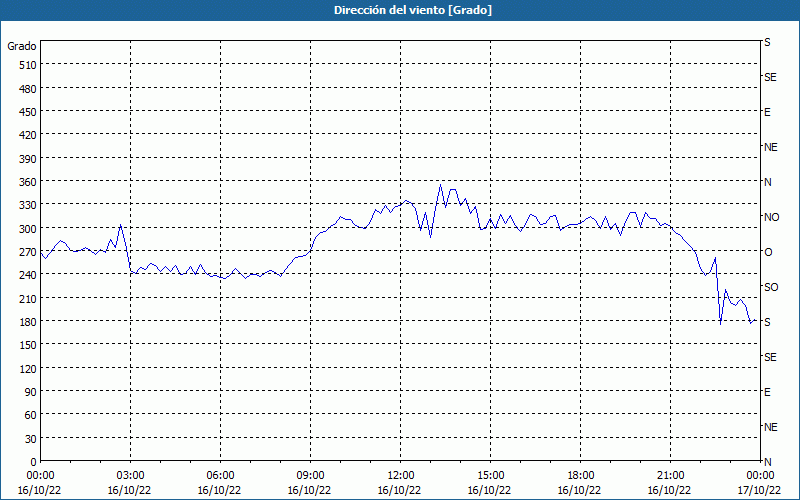Select the 'SE' compass label at 120 level

(770, 357)
